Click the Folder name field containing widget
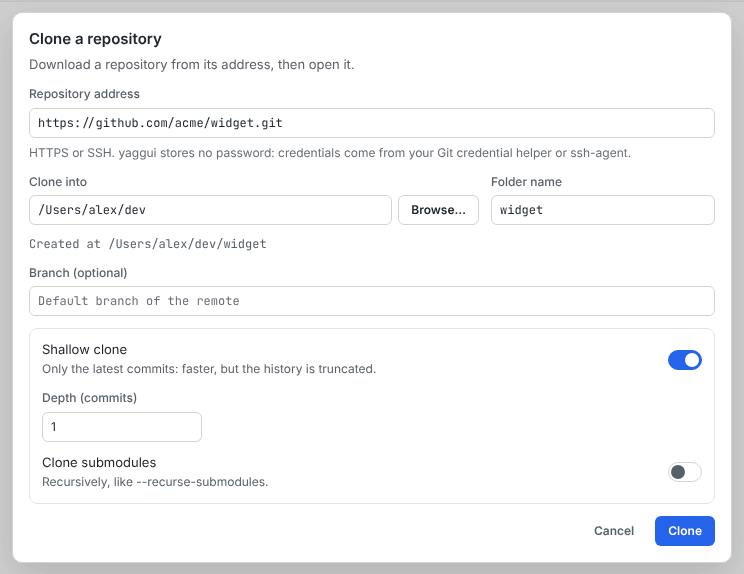744x574 pixels. [x=603, y=210]
